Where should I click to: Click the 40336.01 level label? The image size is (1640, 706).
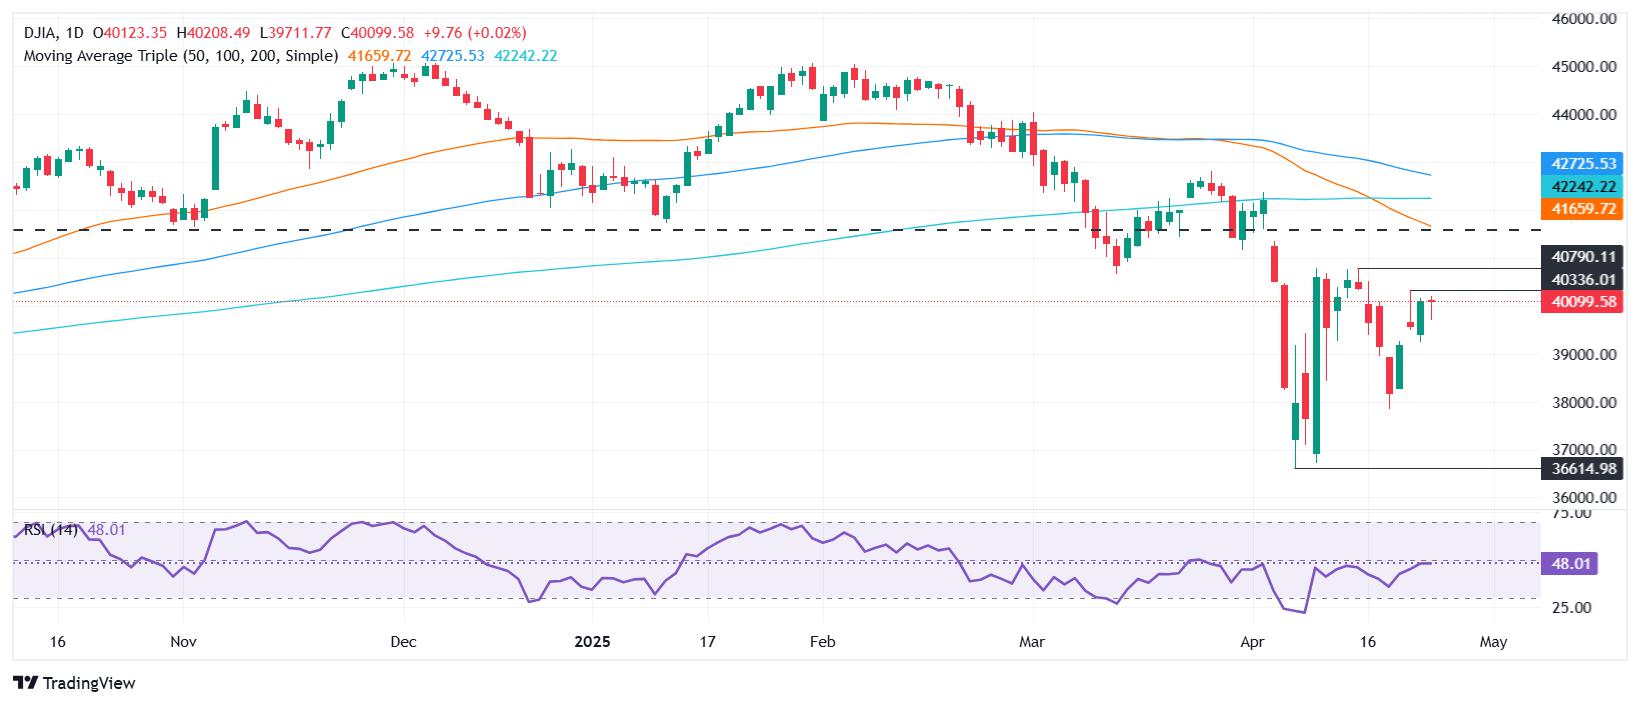coord(1580,279)
